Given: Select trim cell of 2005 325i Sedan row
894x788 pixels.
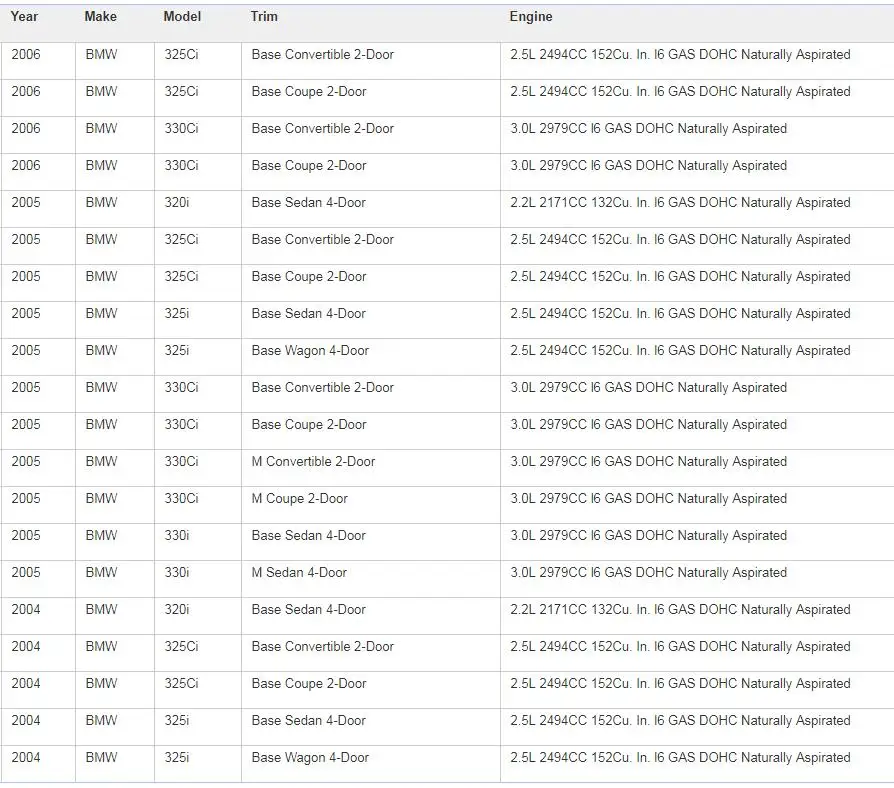Looking at the screenshot, I should pyautogui.click(x=371, y=320).
